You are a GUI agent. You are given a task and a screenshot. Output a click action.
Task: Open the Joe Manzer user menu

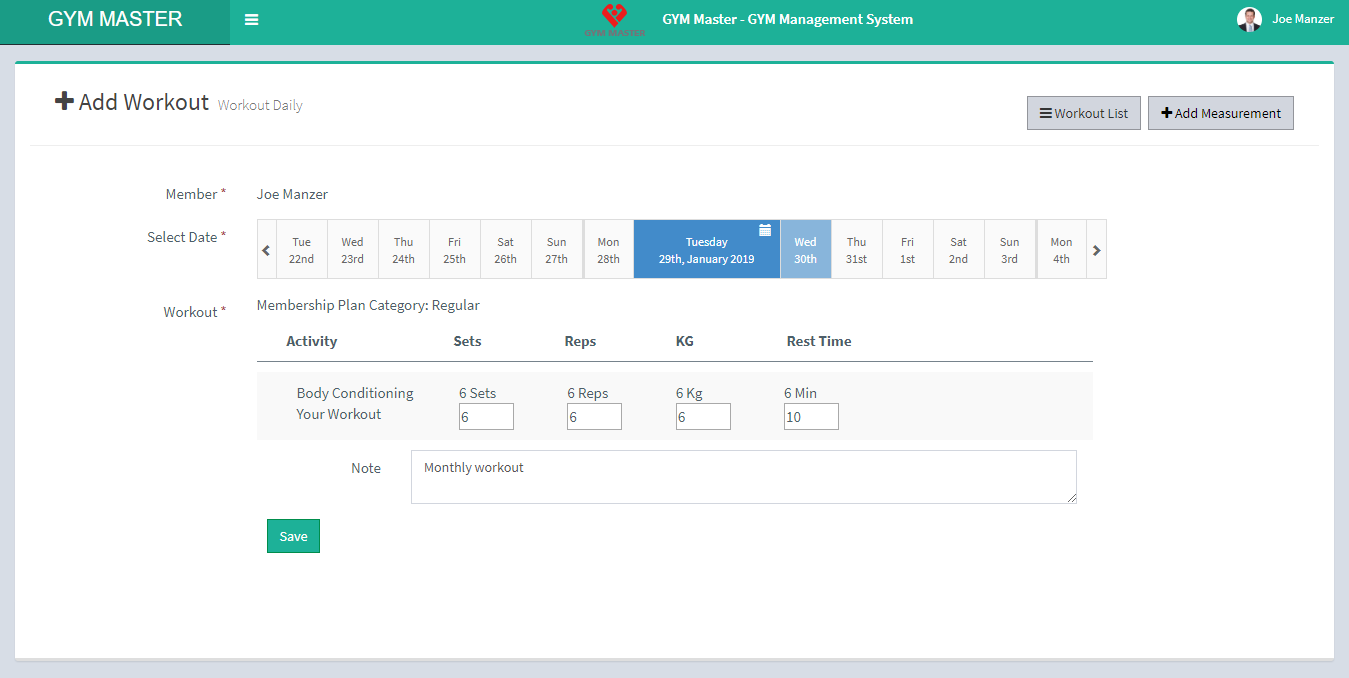pos(1302,19)
